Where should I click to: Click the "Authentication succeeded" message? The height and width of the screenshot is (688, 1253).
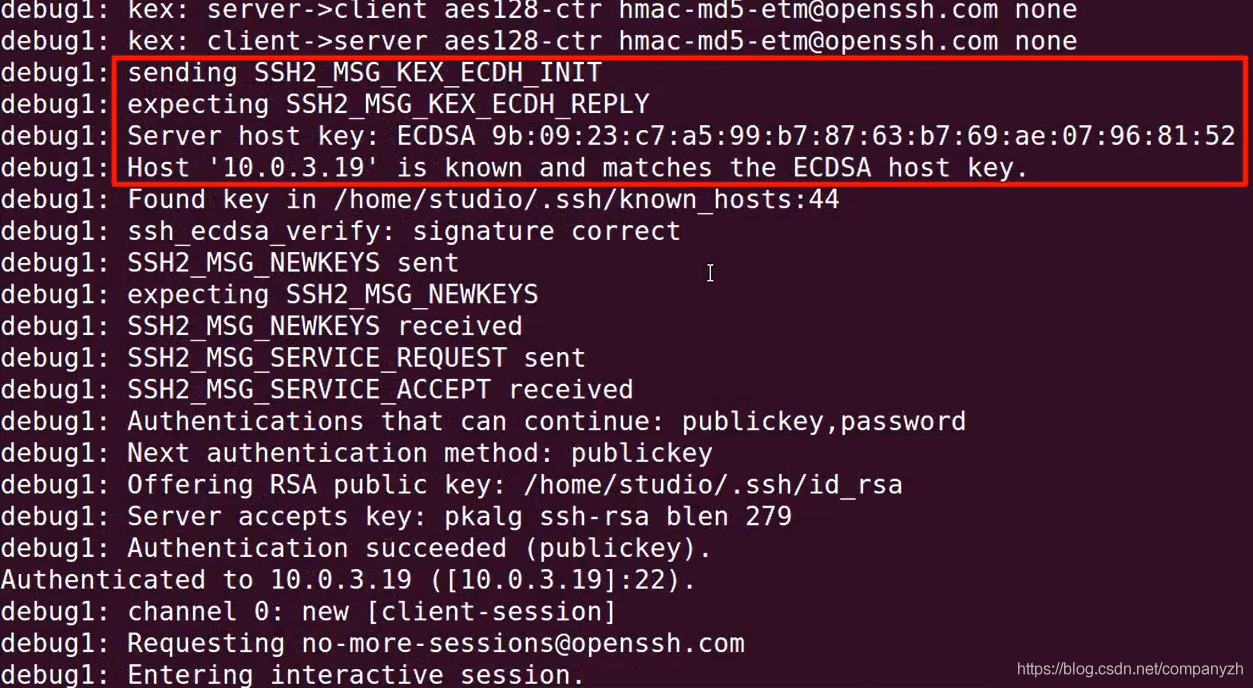click(x=356, y=548)
